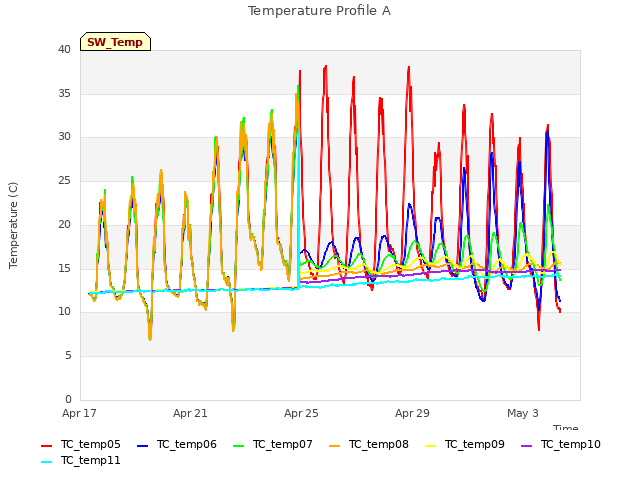Image resolution: width=640 pixels, height=480 pixels.
Task: Click the TC_temp05 legend entry
Action: point(81,444)
